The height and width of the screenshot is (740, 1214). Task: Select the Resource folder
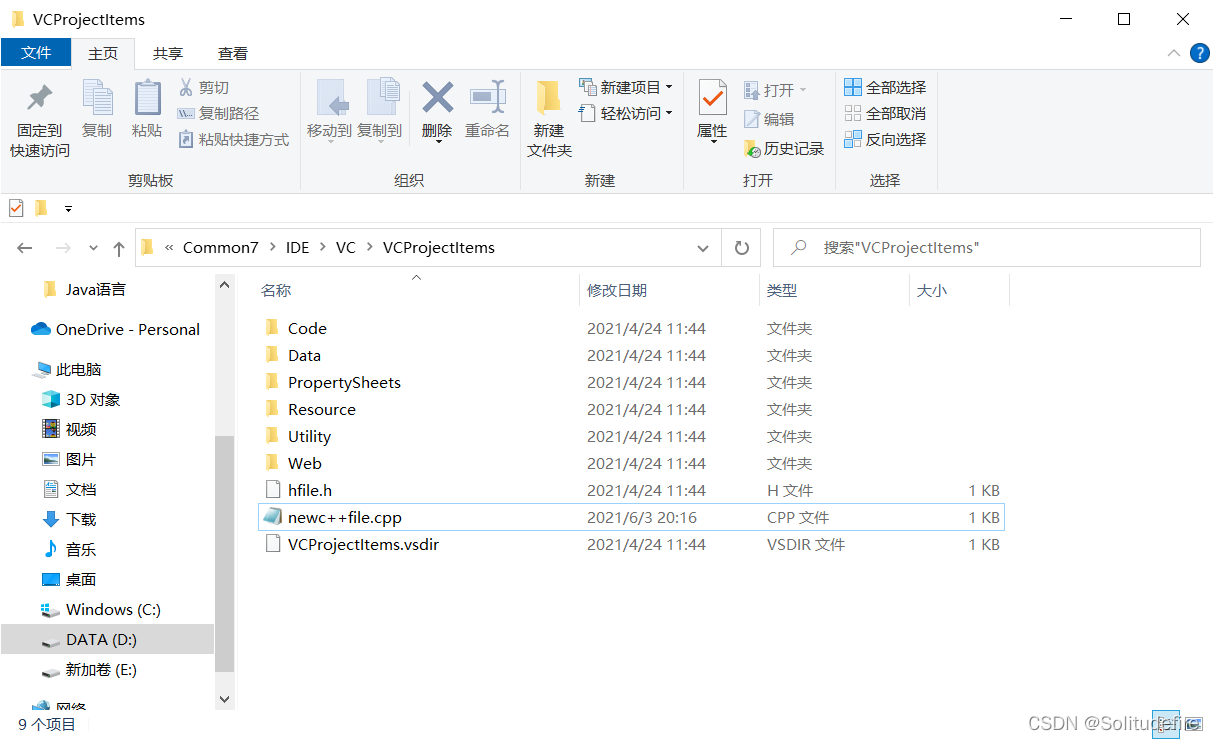(x=630, y=409)
